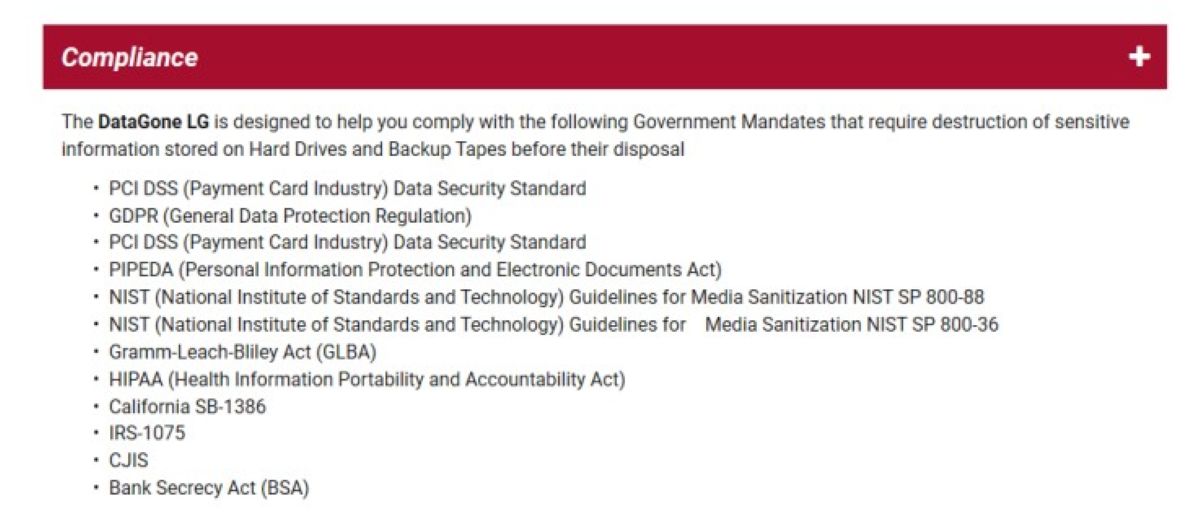Screen dimensions: 1200x521
Task: Collapse the red Compliance header bar
Action: (x=604, y=57)
